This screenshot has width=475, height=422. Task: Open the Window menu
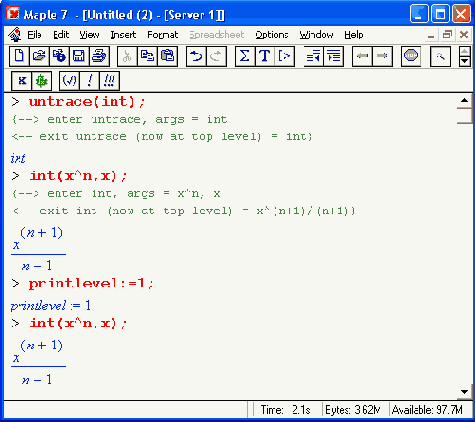point(316,35)
